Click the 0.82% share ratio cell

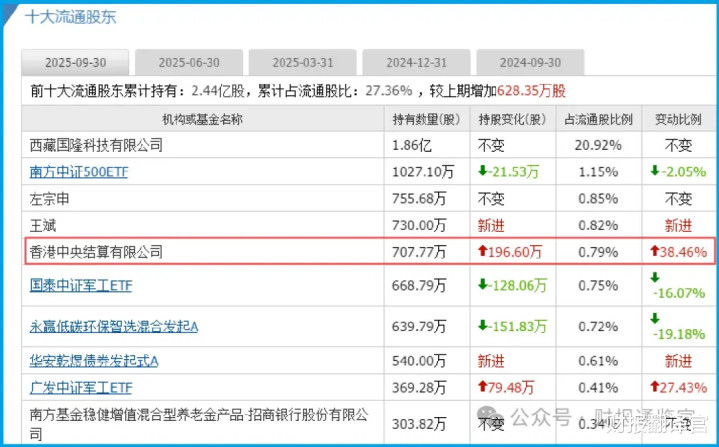(x=598, y=226)
